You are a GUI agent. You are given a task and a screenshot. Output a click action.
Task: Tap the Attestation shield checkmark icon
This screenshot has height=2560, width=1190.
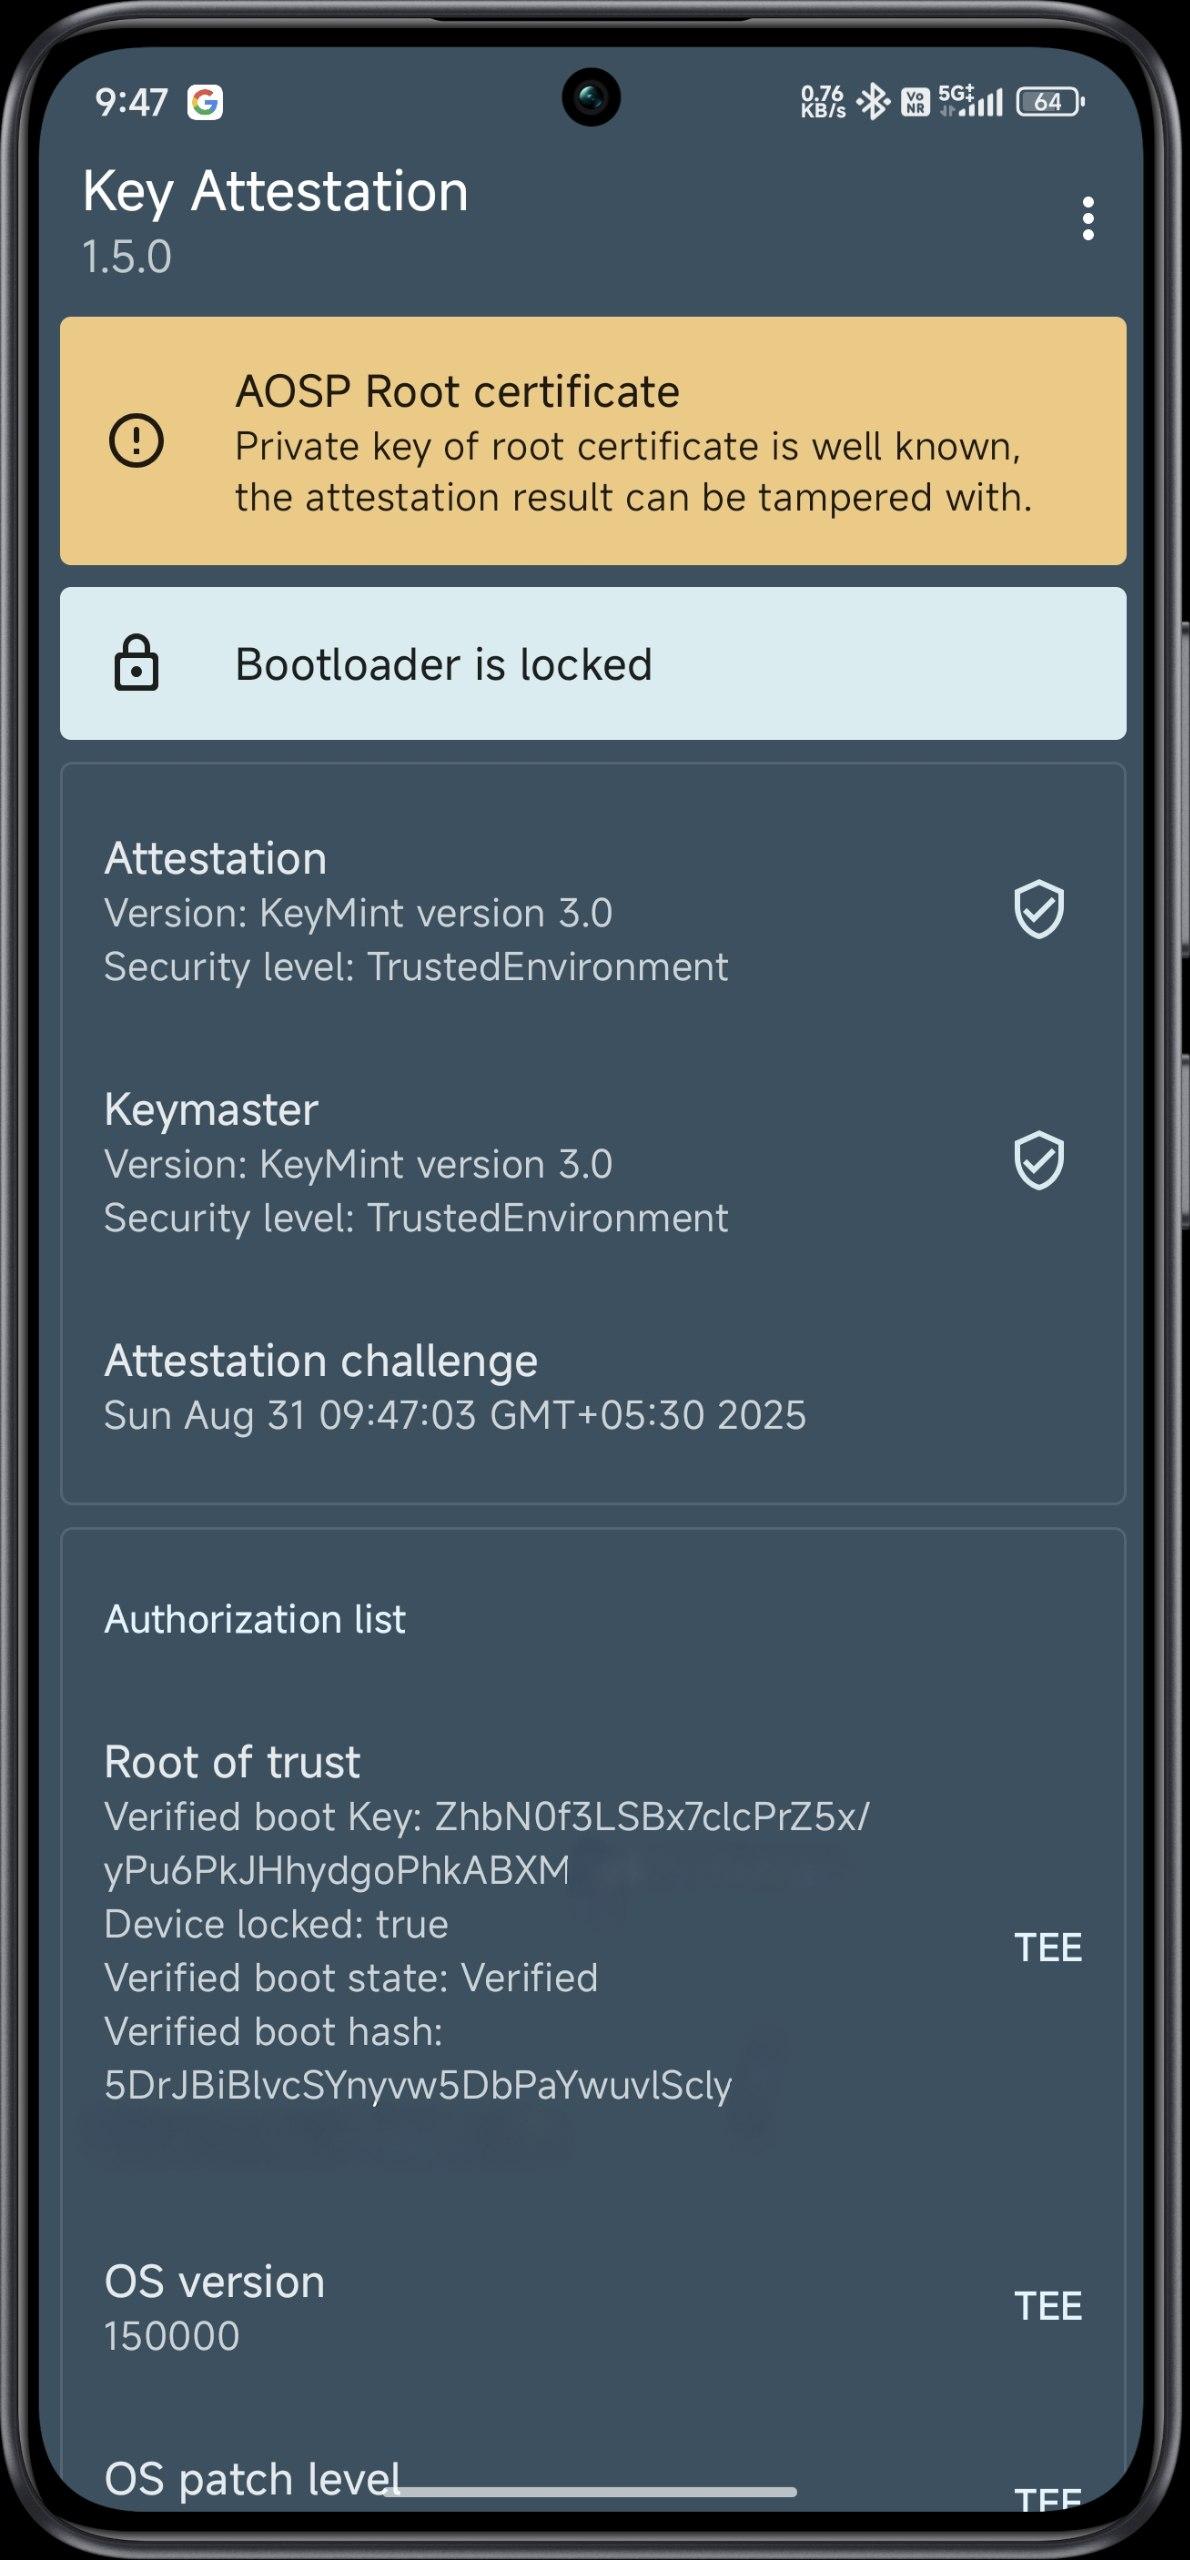[x=1039, y=910]
